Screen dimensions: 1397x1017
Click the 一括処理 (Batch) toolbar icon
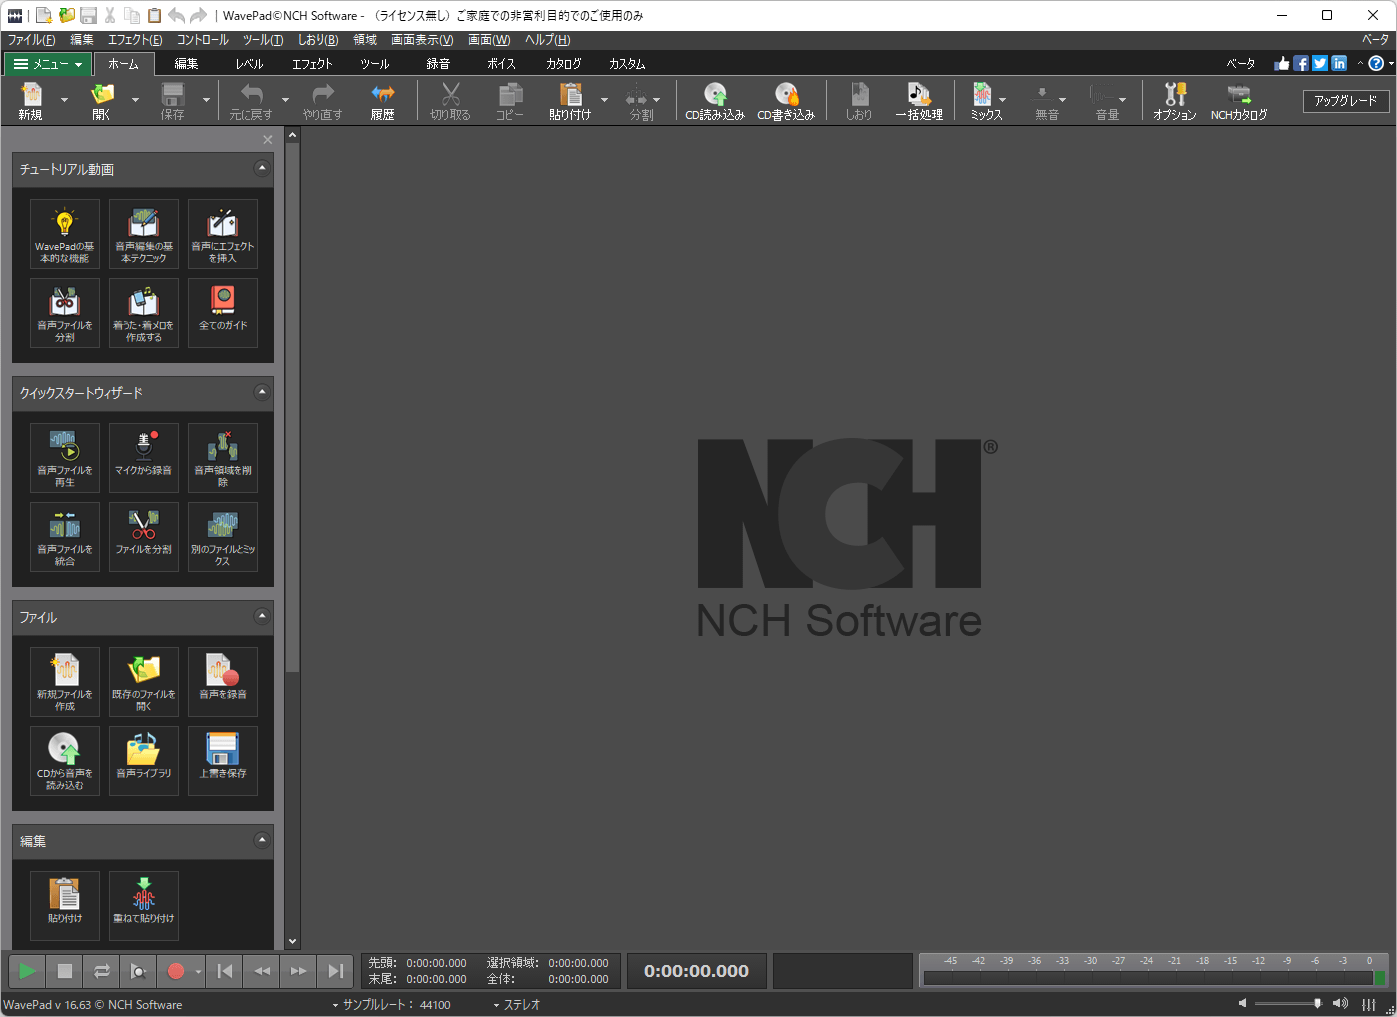(x=919, y=101)
